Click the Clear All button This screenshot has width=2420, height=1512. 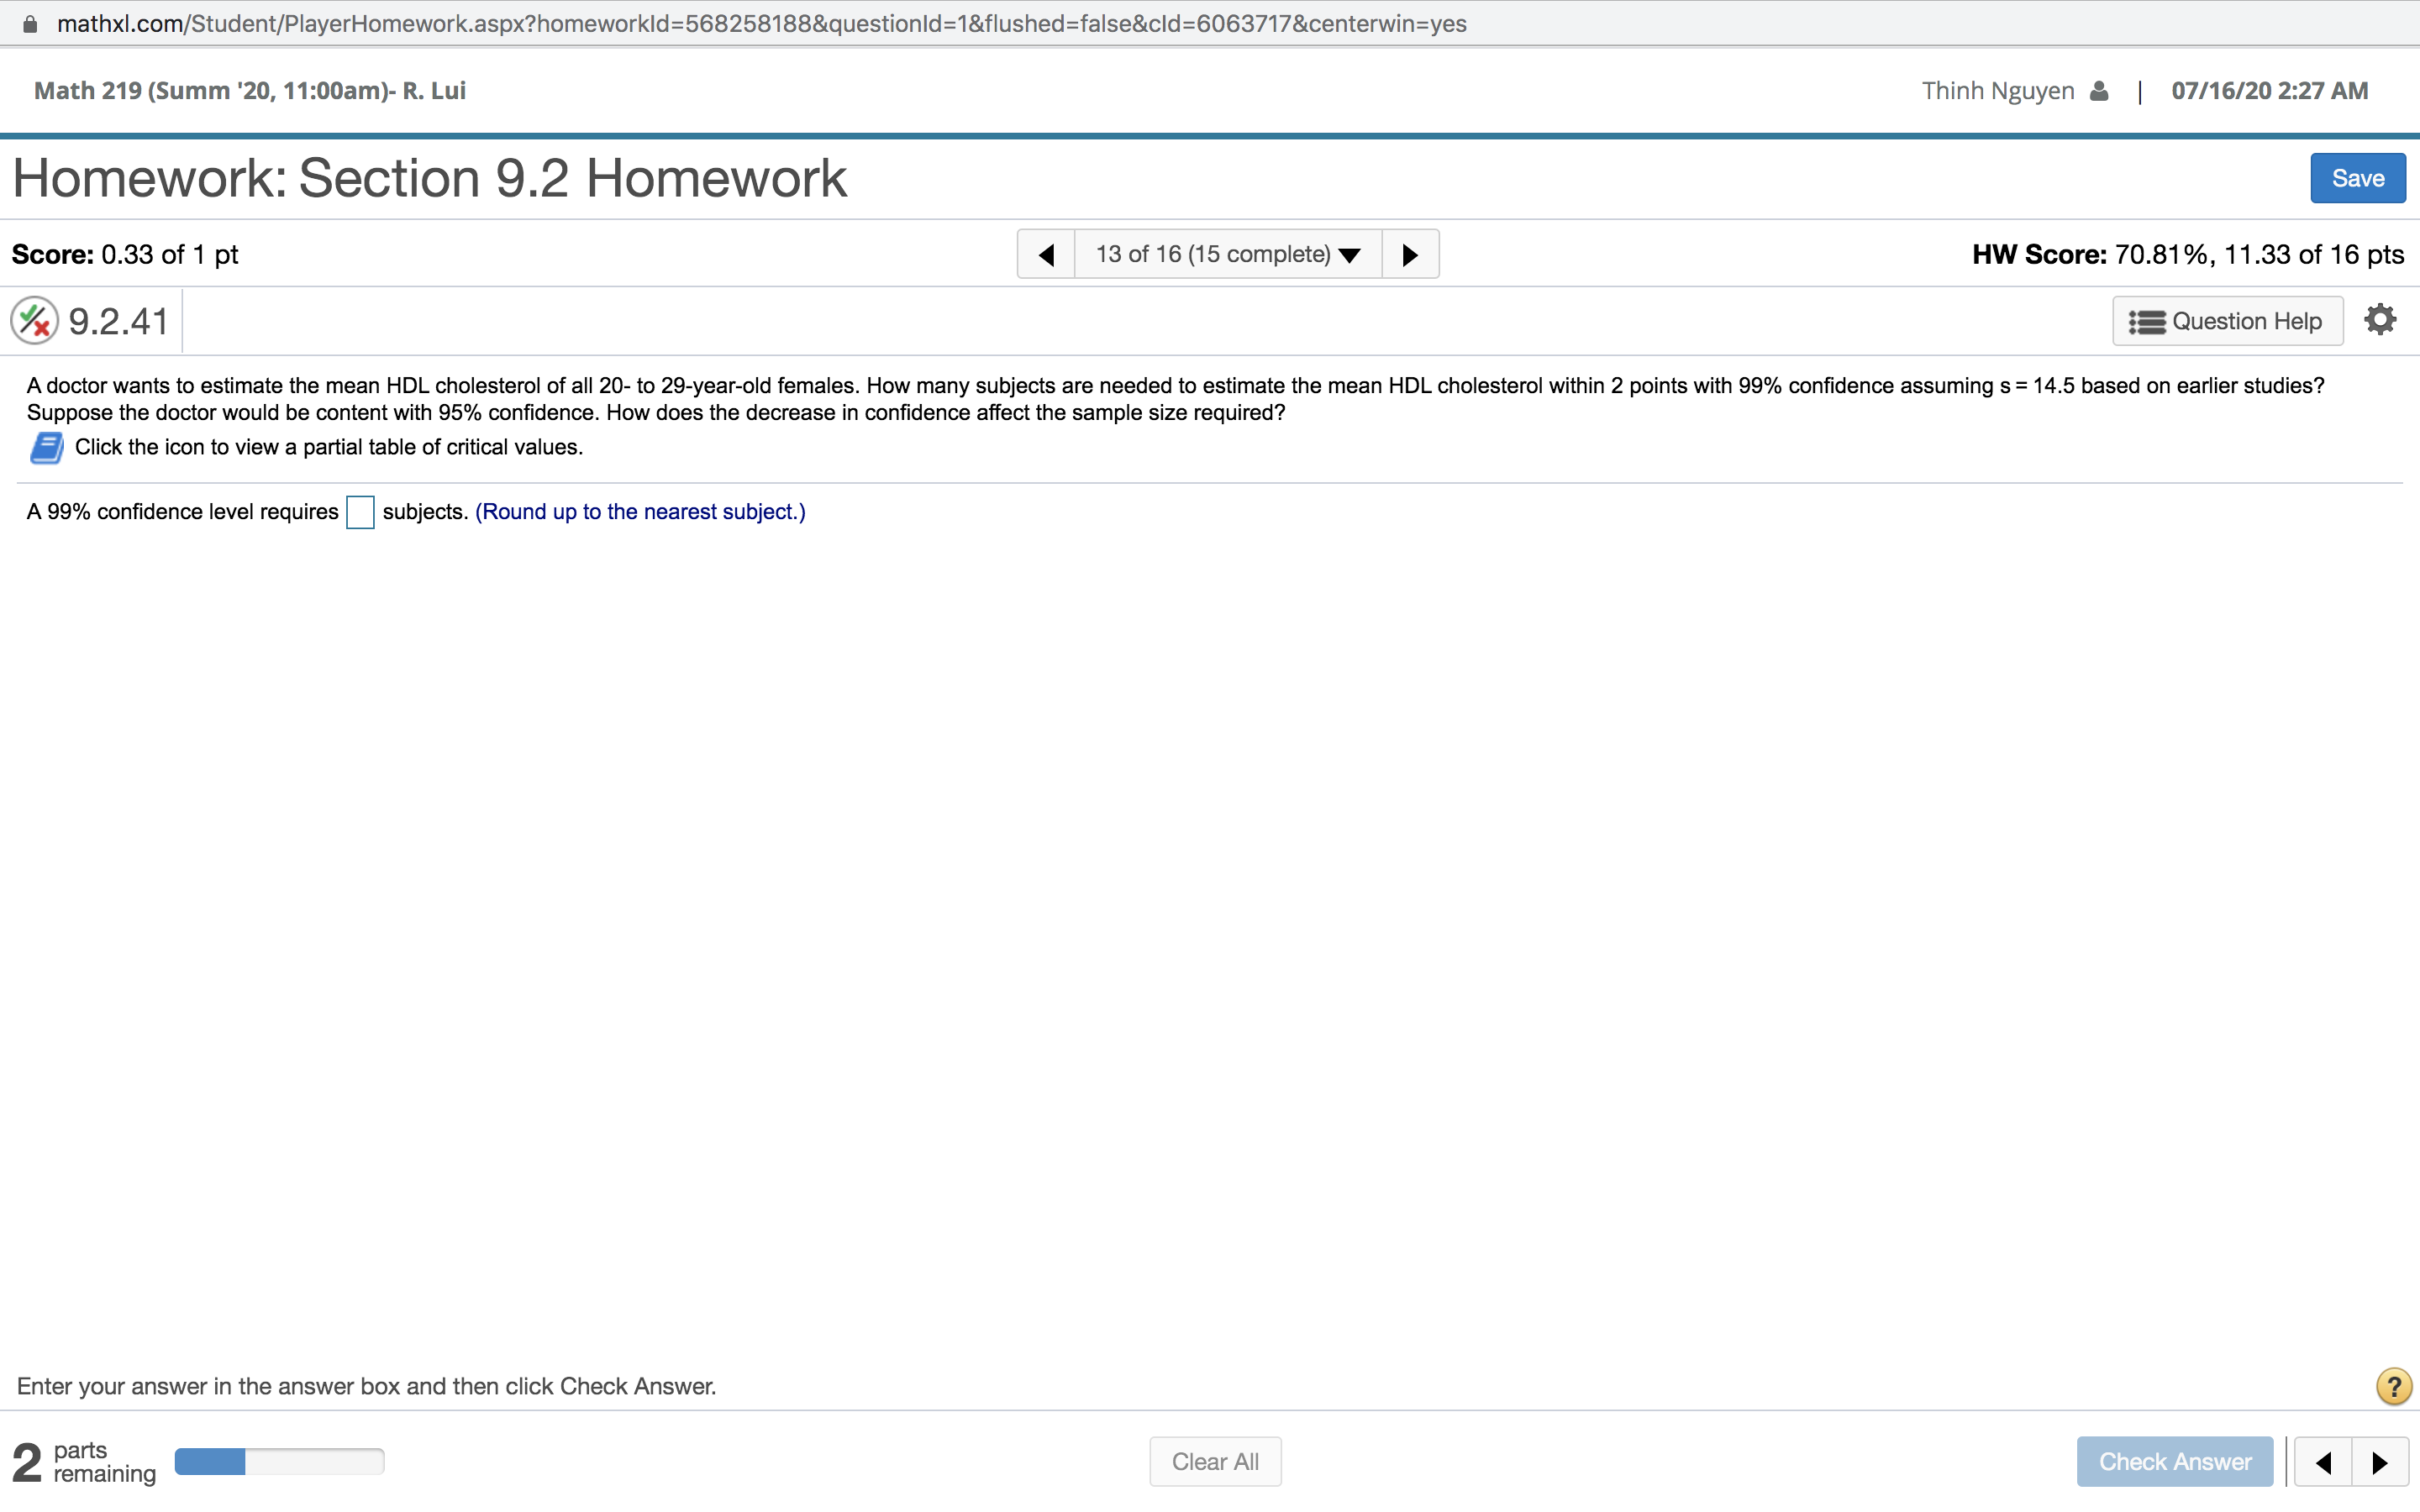1214,1460
